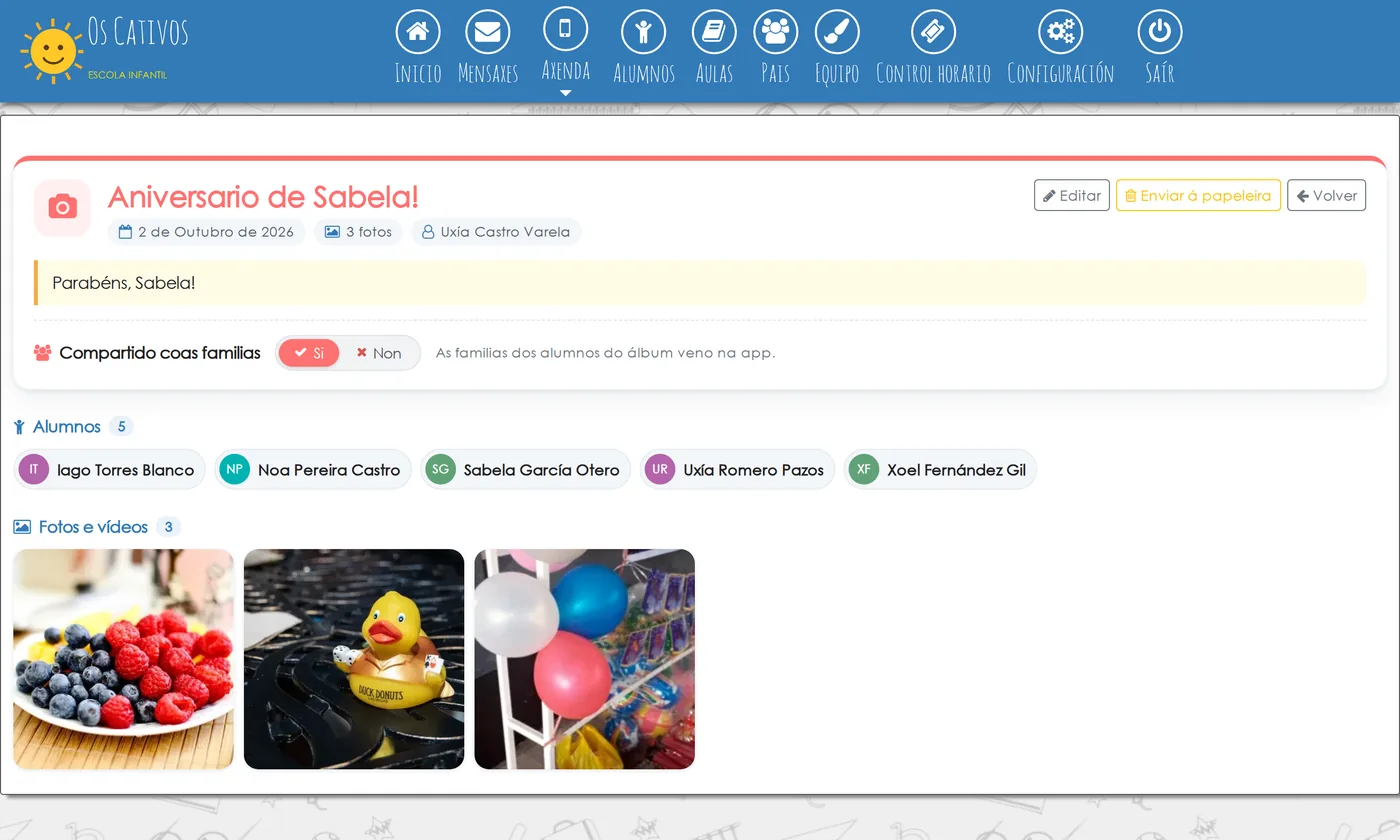The height and width of the screenshot is (840, 1400).
Task: Open the Pais people group icon
Action: (x=775, y=32)
